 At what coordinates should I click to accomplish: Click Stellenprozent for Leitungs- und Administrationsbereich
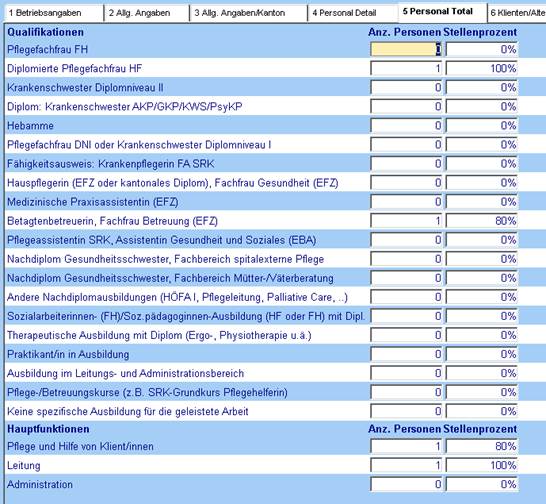coord(482,373)
